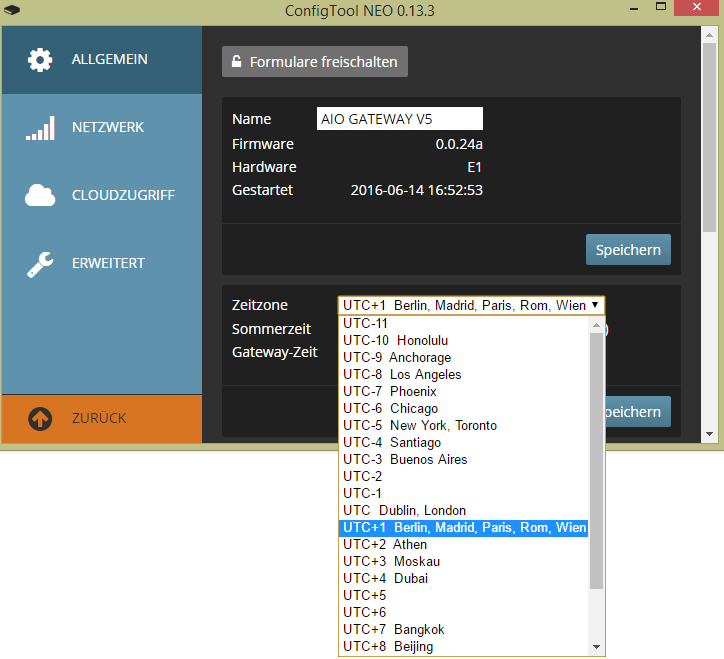Minimize the ConfigTool NEO window
This screenshot has height=659, width=724.
point(633,9)
